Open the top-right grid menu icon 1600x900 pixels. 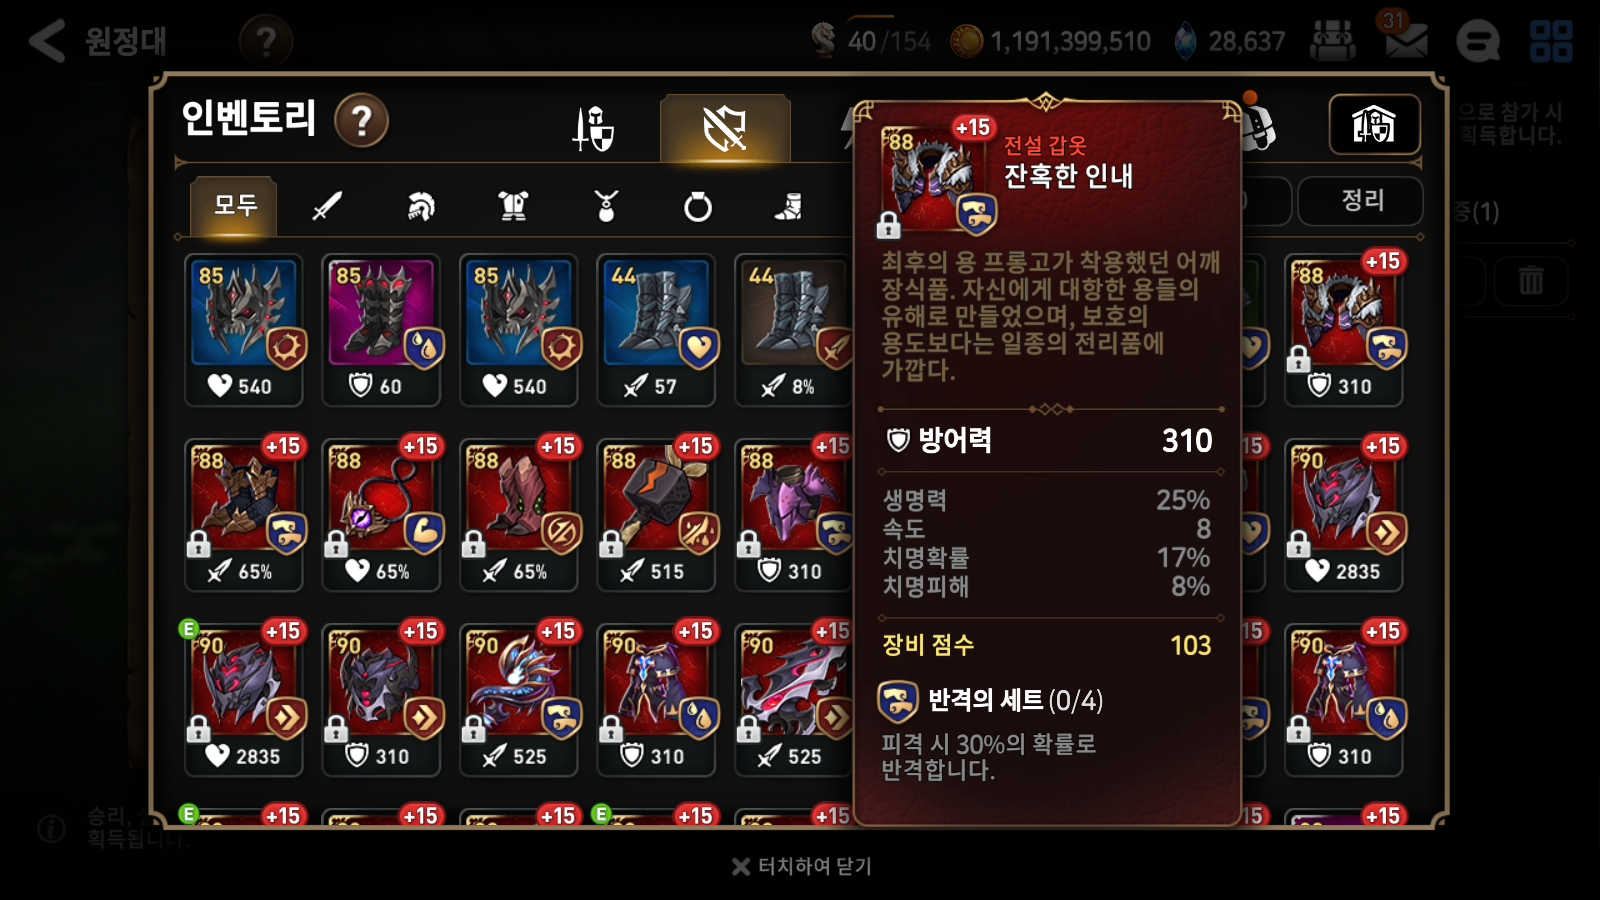[1551, 41]
